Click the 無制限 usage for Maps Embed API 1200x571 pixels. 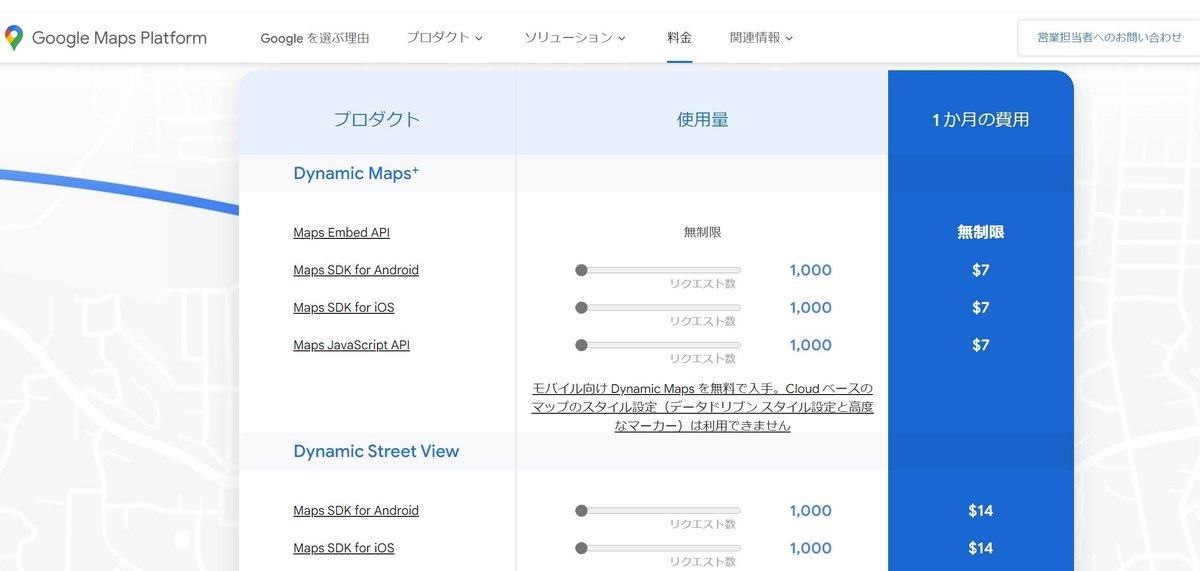[702, 232]
